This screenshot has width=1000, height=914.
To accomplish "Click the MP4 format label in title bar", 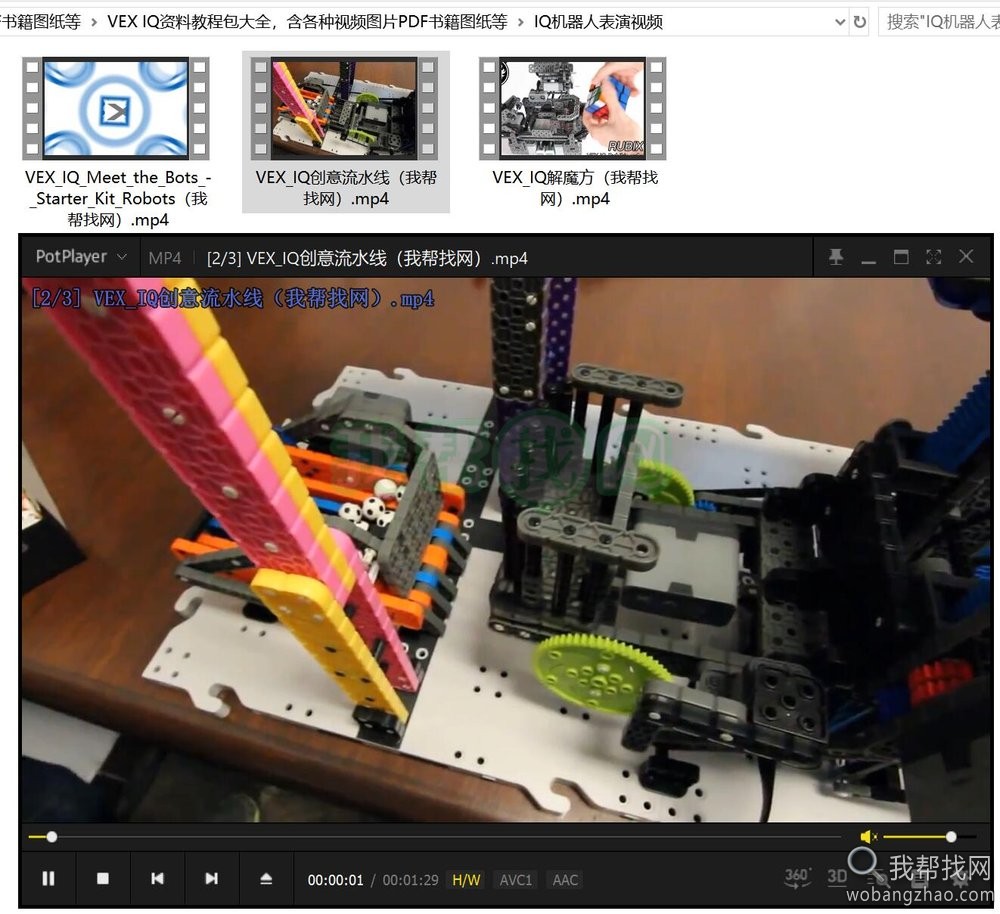I will [165, 258].
